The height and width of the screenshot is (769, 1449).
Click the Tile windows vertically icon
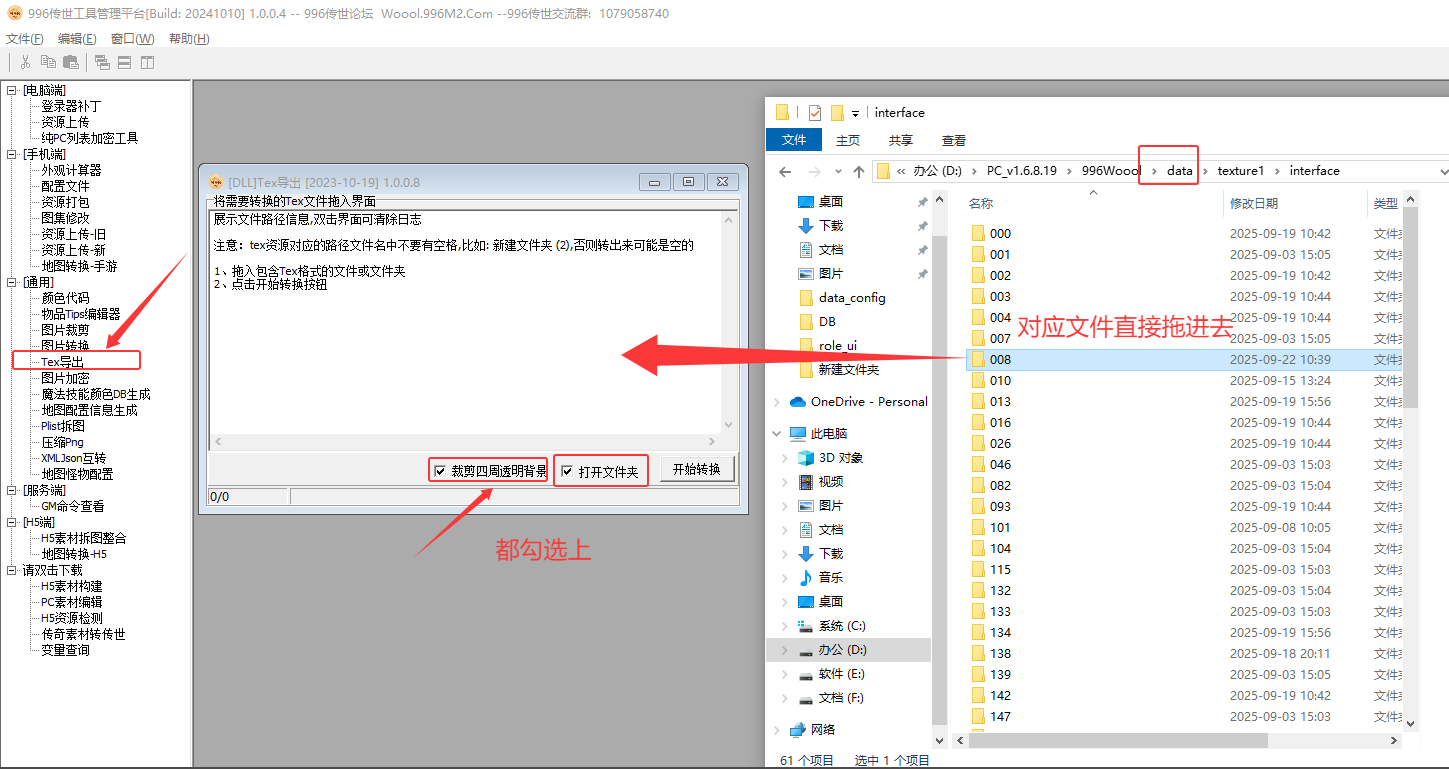coord(147,62)
